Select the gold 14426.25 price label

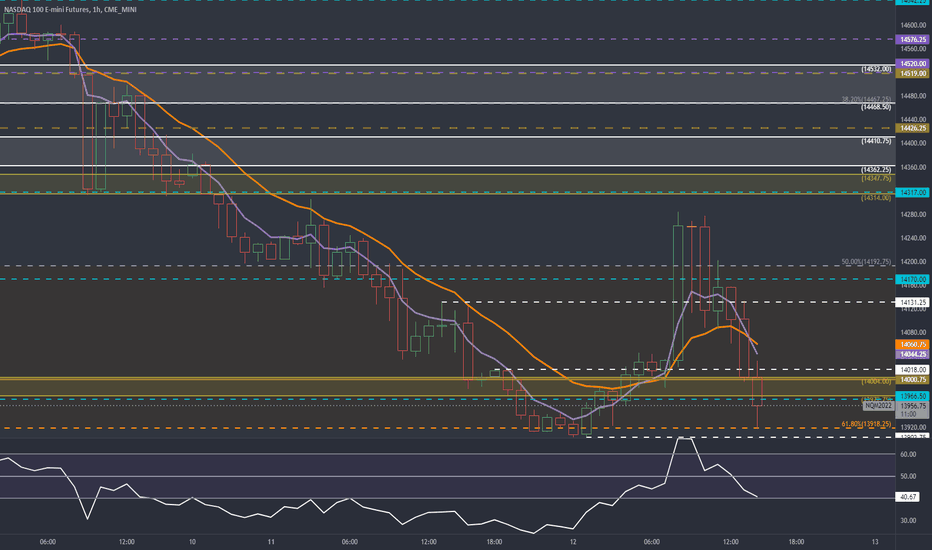912,128
